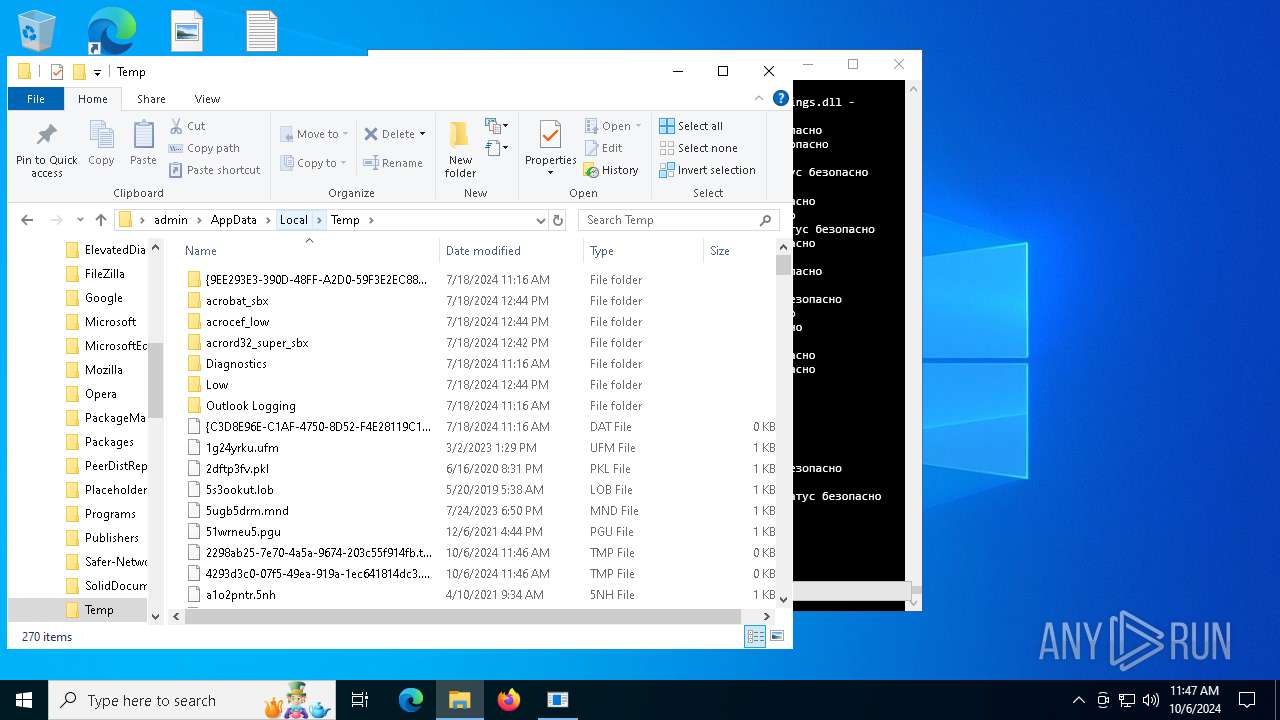Image resolution: width=1280 pixels, height=720 pixels.
Task: Click the address bar refresh button
Action: coord(558,220)
